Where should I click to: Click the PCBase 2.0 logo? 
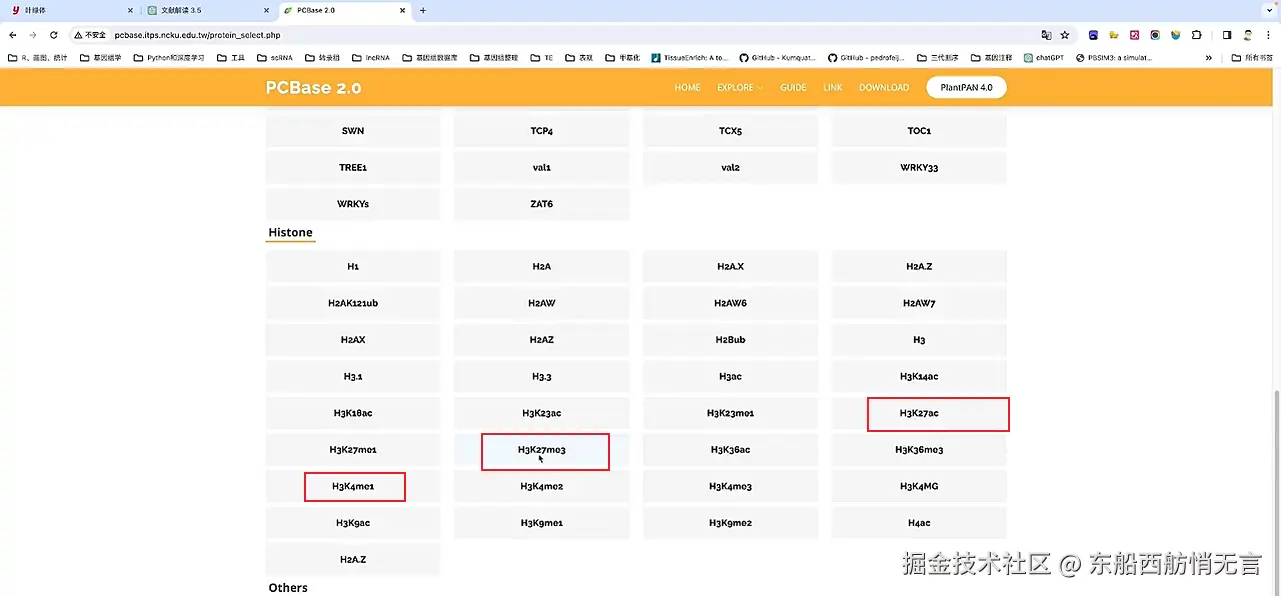pos(314,88)
